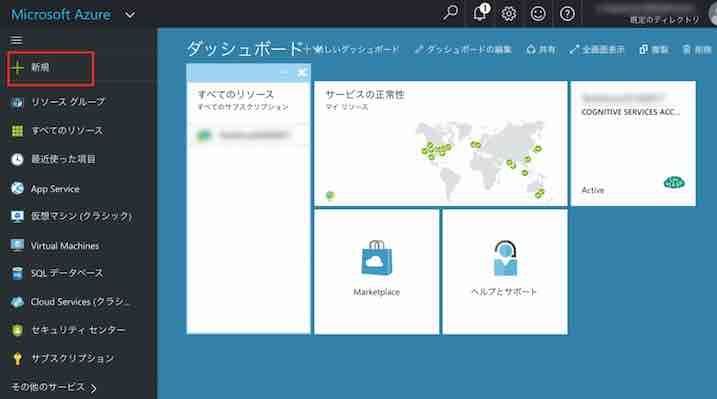Open the ヘルプとサポート tile
Viewport: 717px width, 399px height.
[x=505, y=272]
